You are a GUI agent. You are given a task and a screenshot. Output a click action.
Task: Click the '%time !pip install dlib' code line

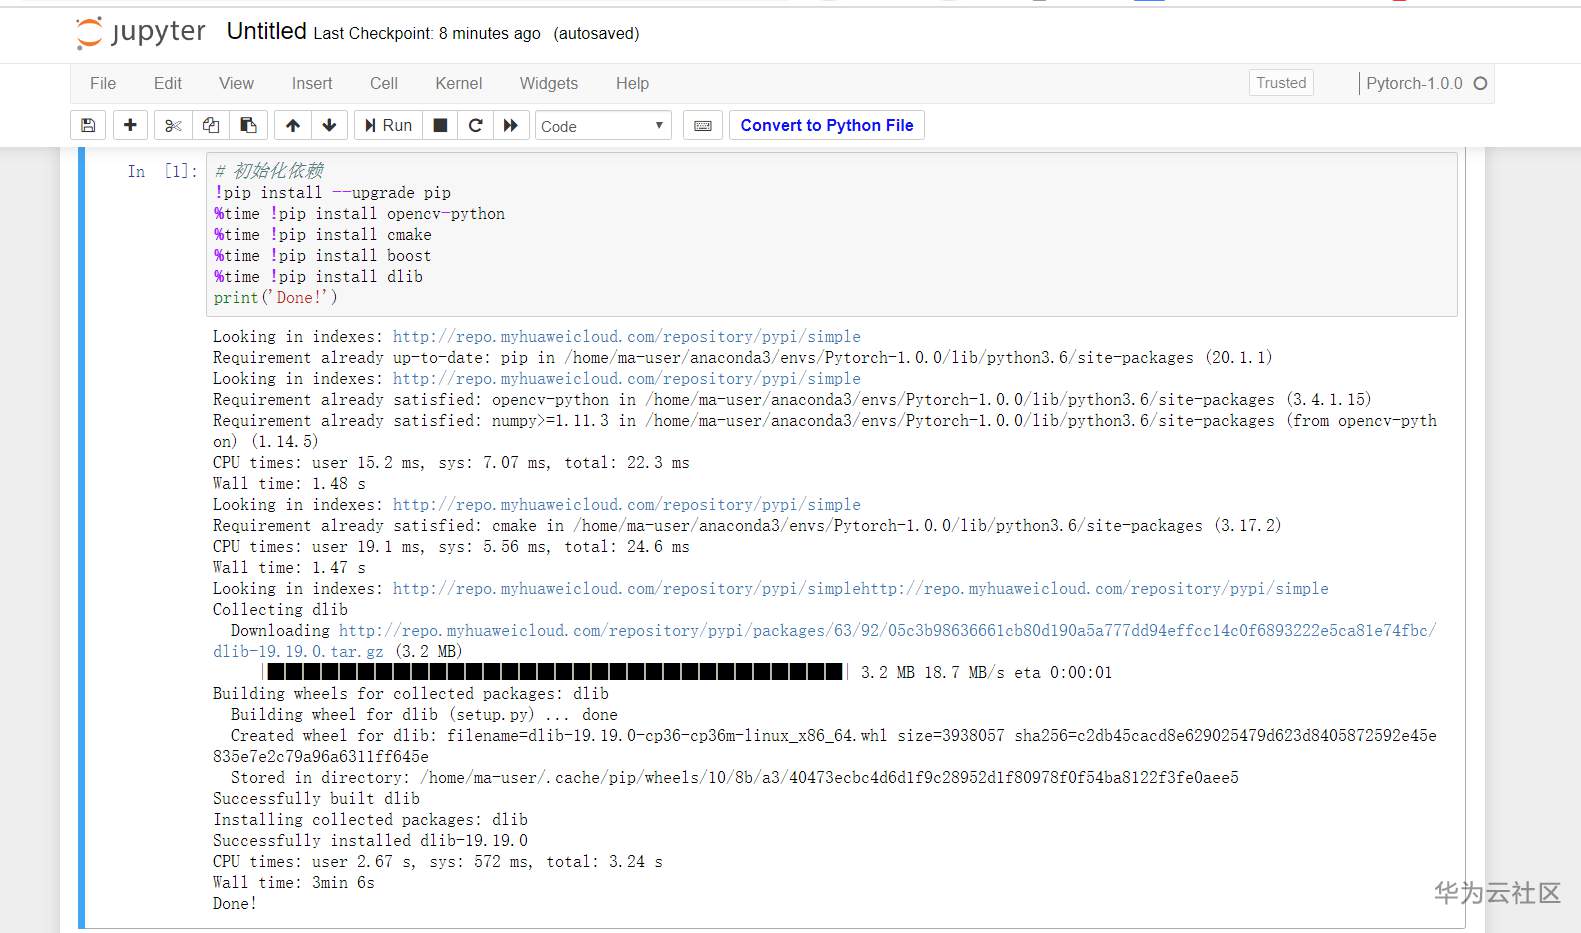pos(318,277)
